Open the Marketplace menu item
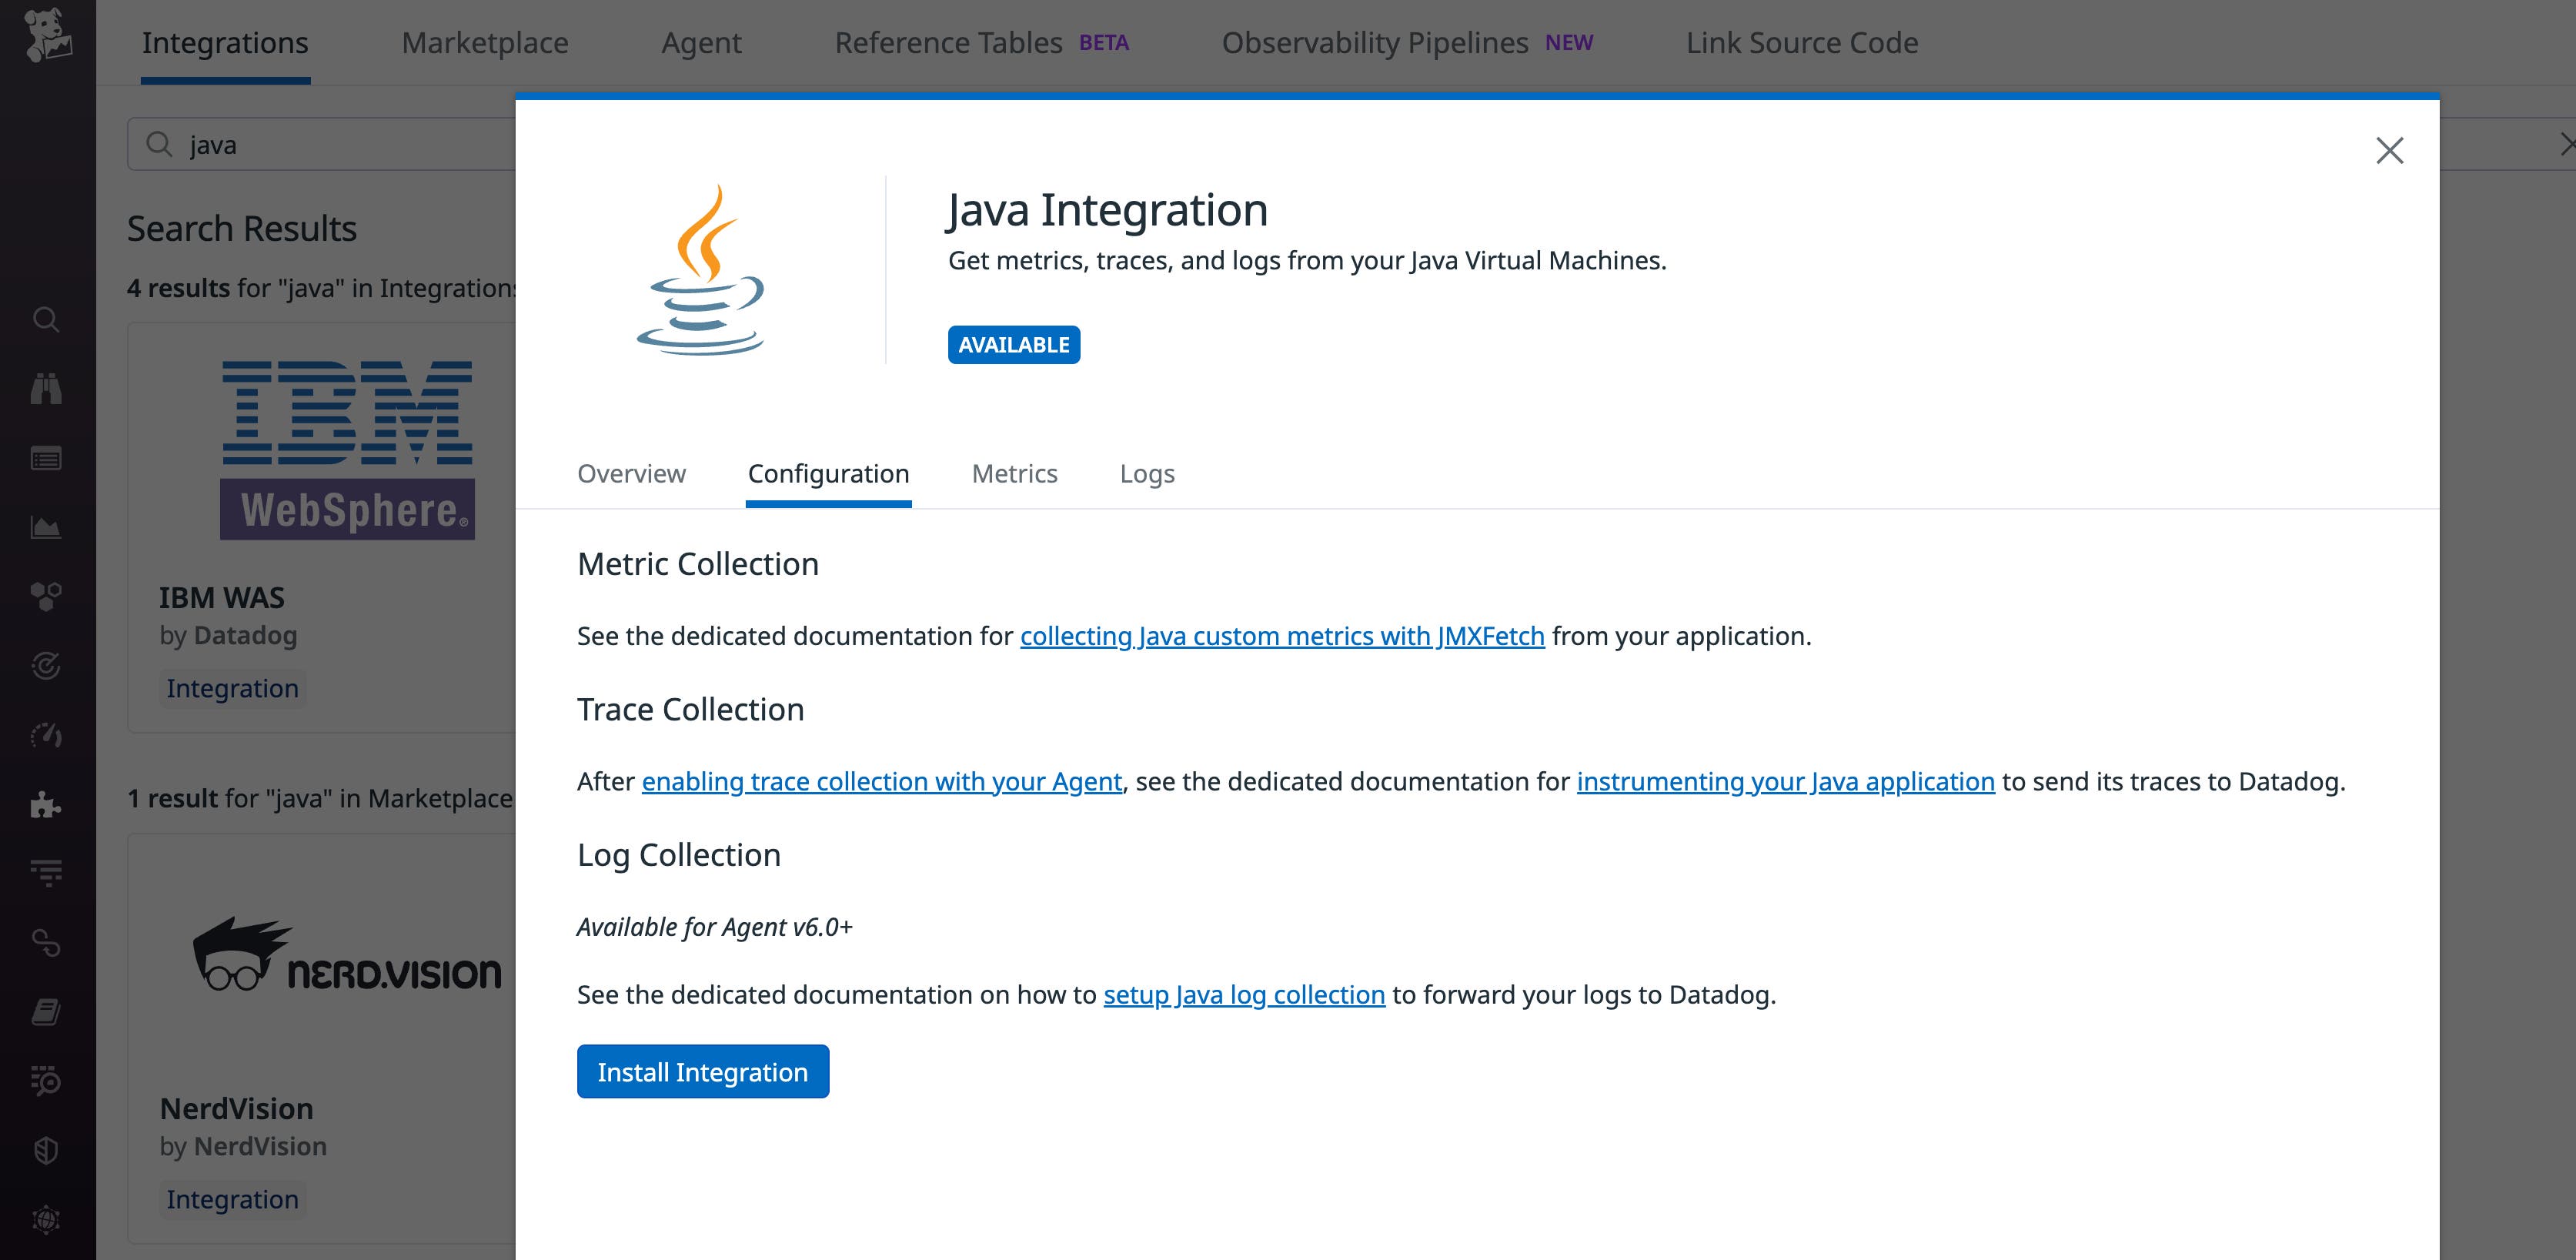This screenshot has height=1260, width=2576. (485, 43)
